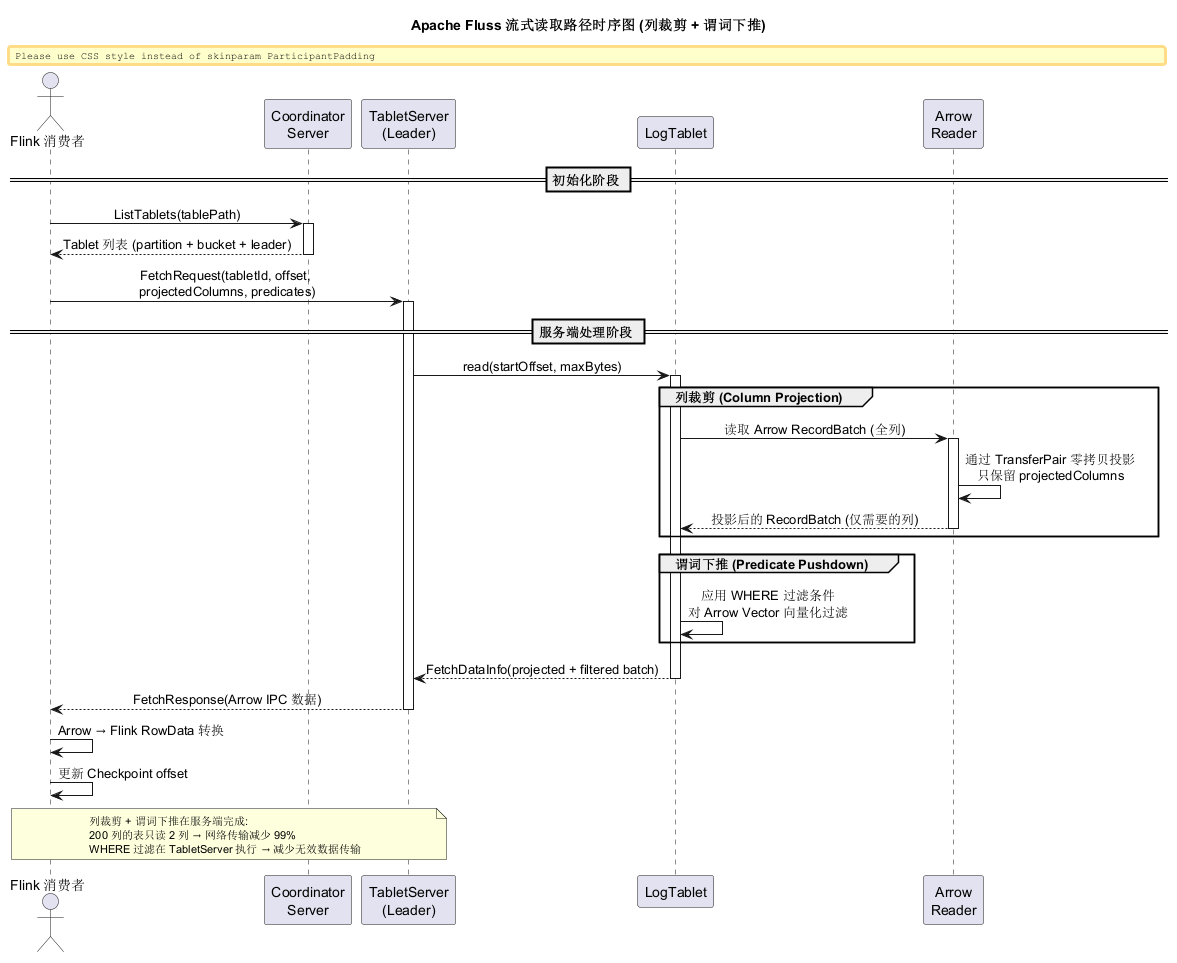Click the 服务端处理阶段 divider label

[x=588, y=332]
